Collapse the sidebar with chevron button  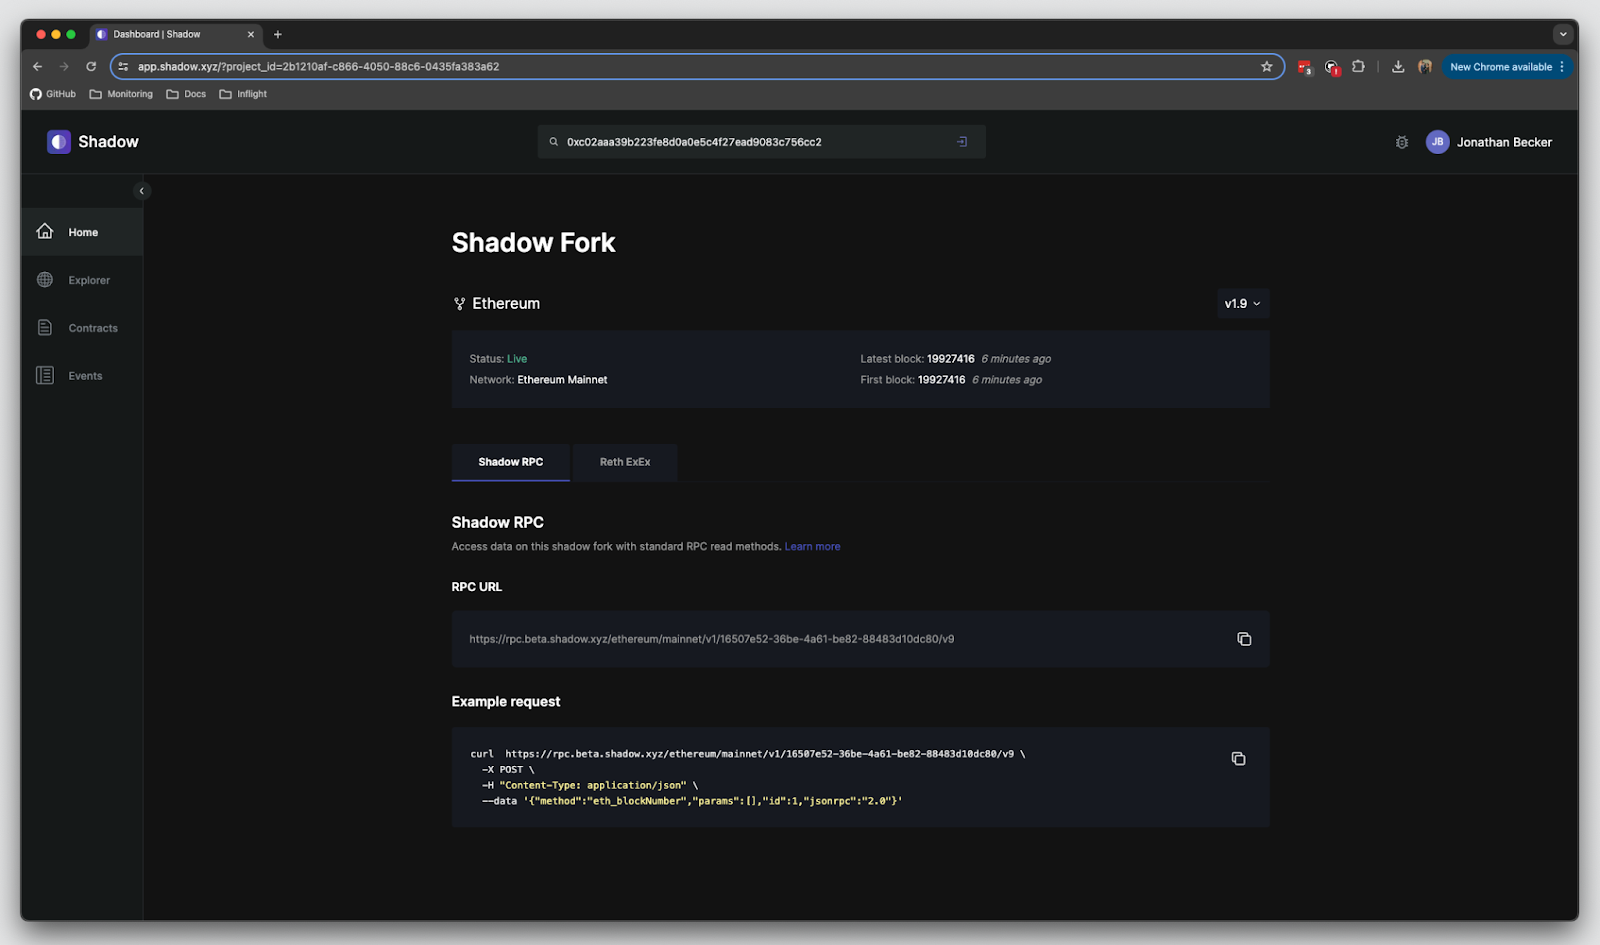tap(141, 191)
